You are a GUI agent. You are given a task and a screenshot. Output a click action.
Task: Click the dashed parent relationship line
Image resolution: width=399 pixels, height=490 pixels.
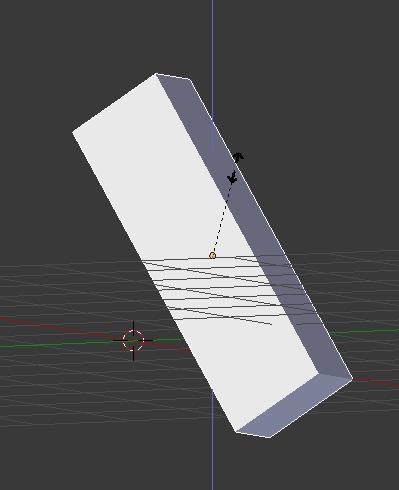222,218
